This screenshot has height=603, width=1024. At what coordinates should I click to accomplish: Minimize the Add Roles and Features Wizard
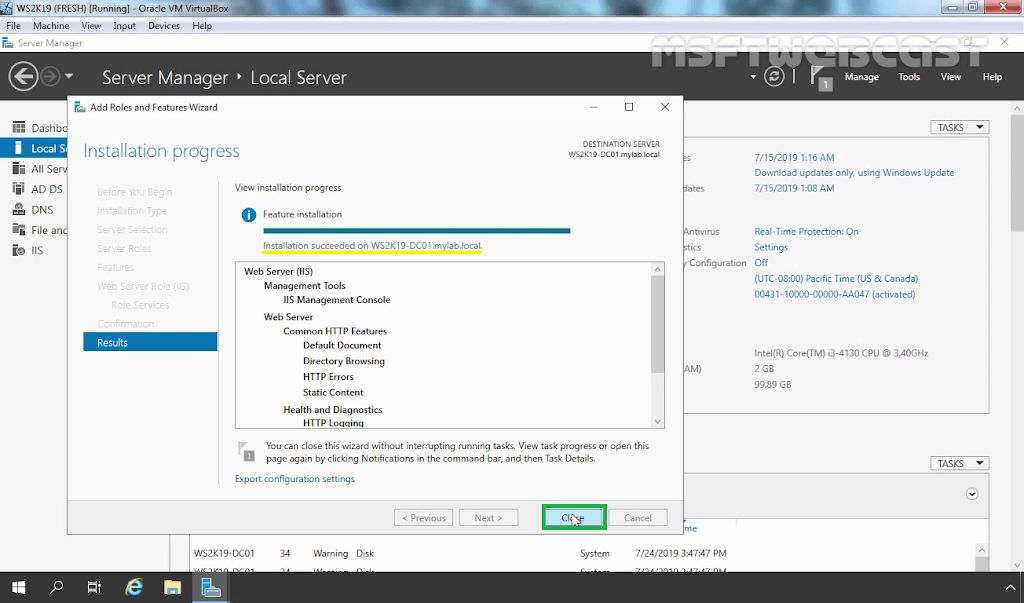(594, 107)
